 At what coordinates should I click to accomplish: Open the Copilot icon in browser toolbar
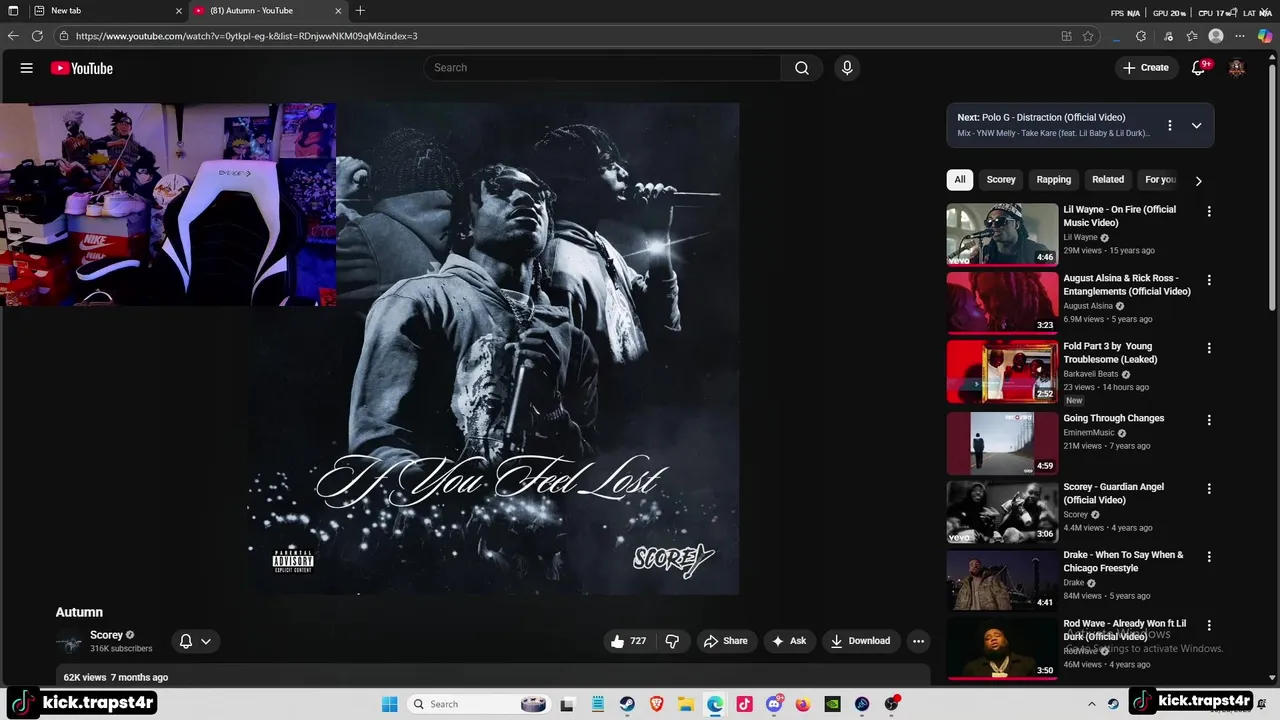[x=1265, y=36]
